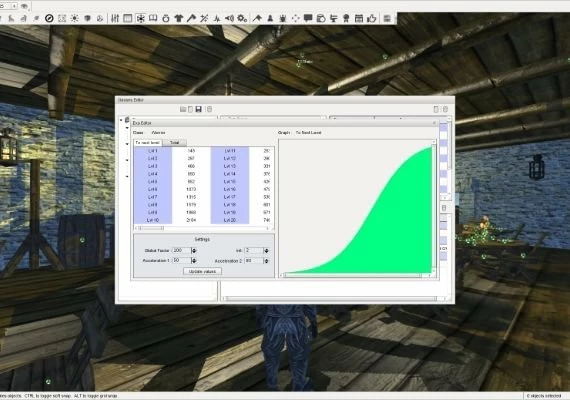Click the Acceleration 2 spinner arrows
The width and height of the screenshot is (570, 400).
coord(266,261)
